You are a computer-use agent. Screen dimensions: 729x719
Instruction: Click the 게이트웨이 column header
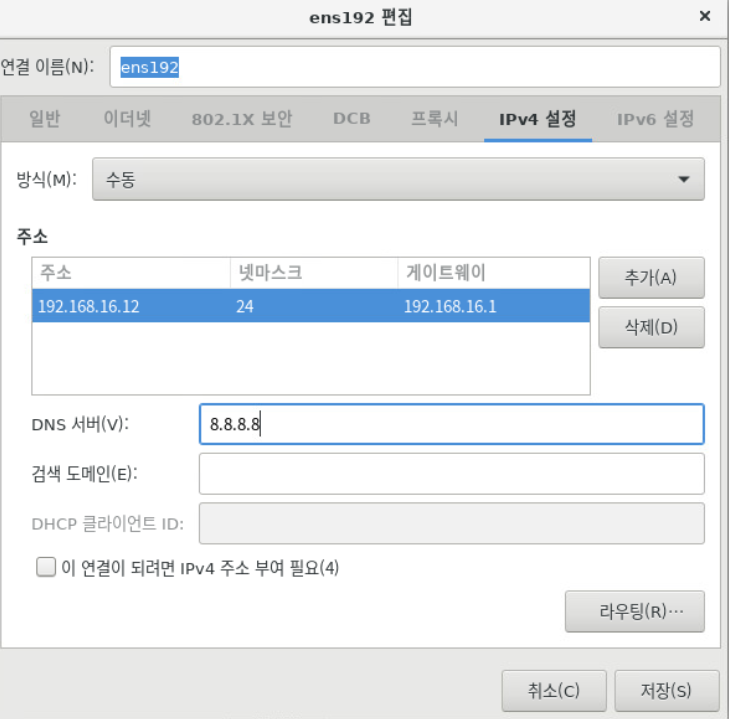(x=494, y=273)
